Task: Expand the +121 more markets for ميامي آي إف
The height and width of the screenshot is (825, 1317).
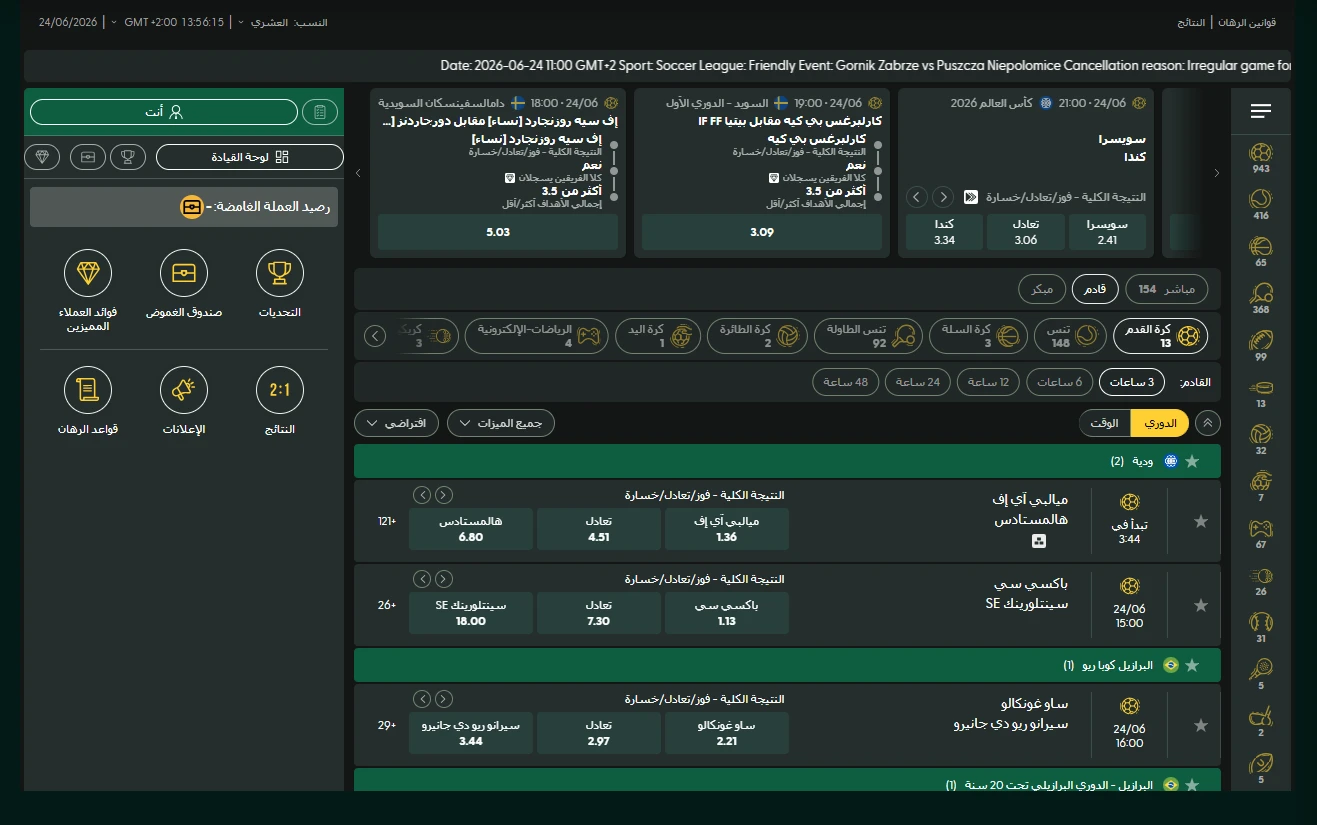Action: pos(387,521)
